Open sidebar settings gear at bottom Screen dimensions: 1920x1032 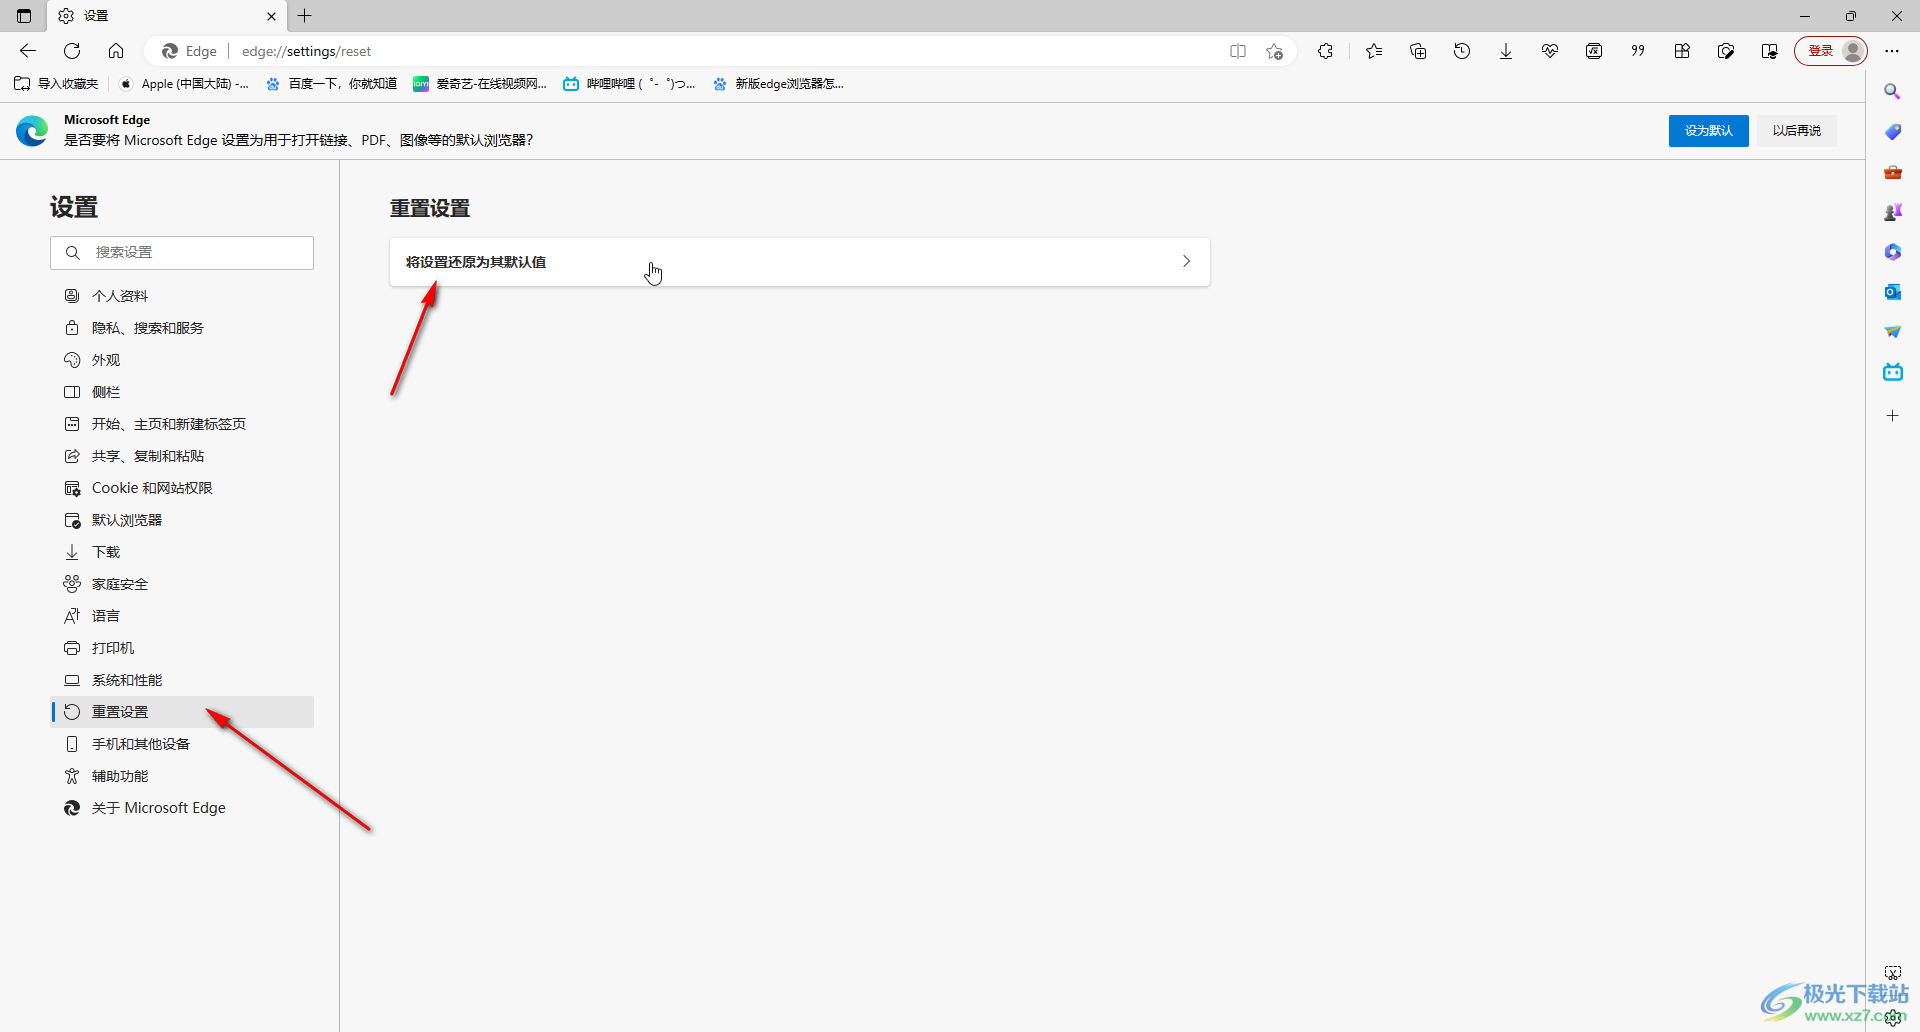1894,1018
